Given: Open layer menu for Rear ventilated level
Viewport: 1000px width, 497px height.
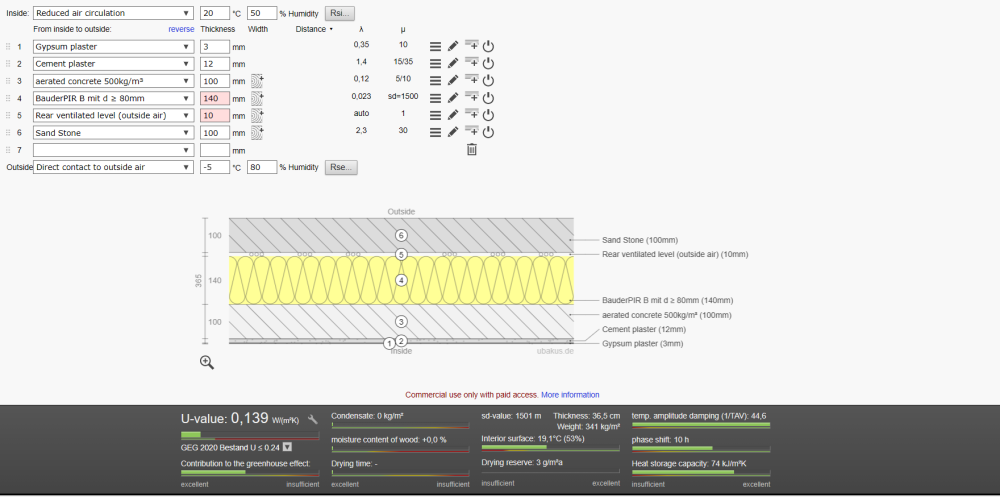Looking at the screenshot, I should tap(435, 115).
